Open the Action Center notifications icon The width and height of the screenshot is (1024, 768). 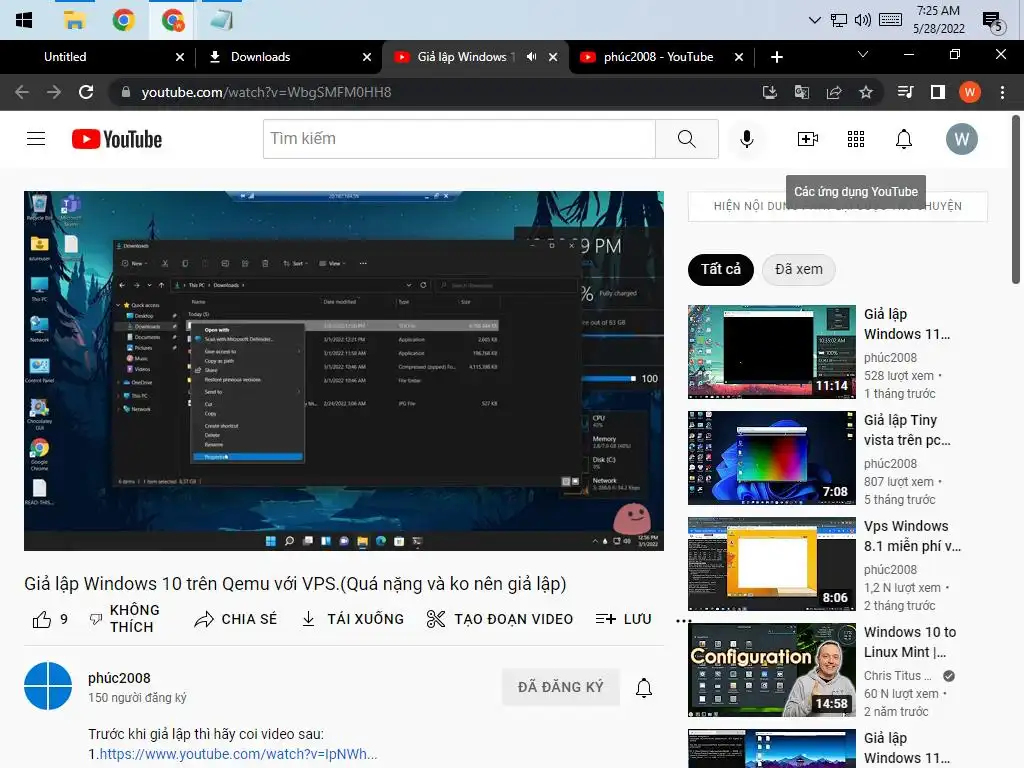pyautogui.click(x=993, y=22)
